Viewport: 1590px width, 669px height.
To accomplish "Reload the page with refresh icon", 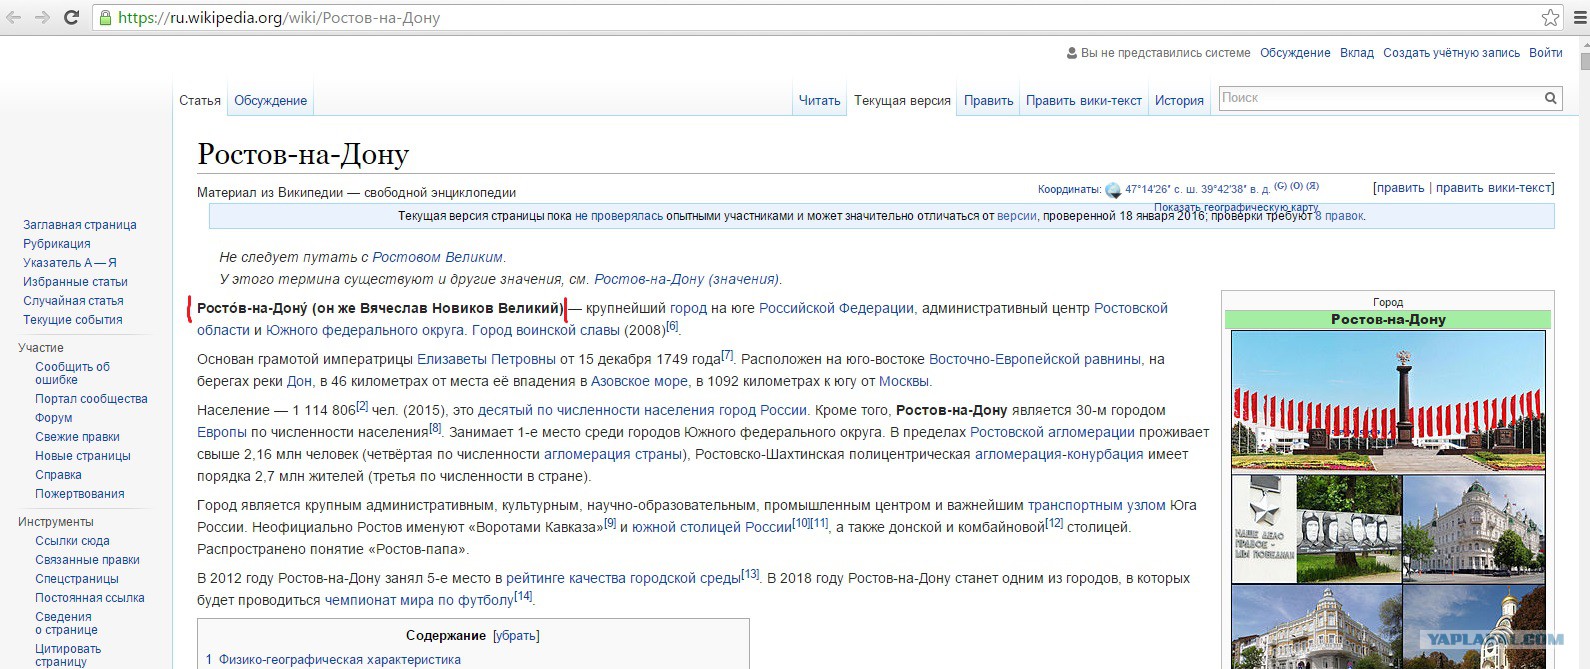I will tap(71, 17).
